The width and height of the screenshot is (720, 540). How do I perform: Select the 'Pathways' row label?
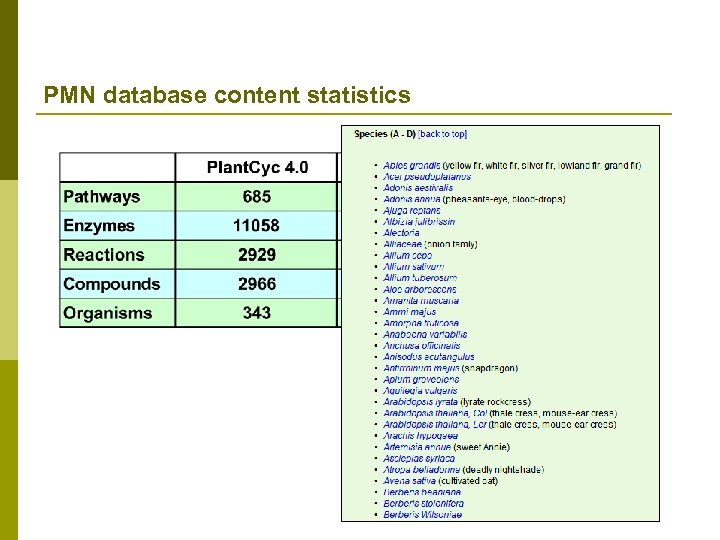(x=101, y=197)
